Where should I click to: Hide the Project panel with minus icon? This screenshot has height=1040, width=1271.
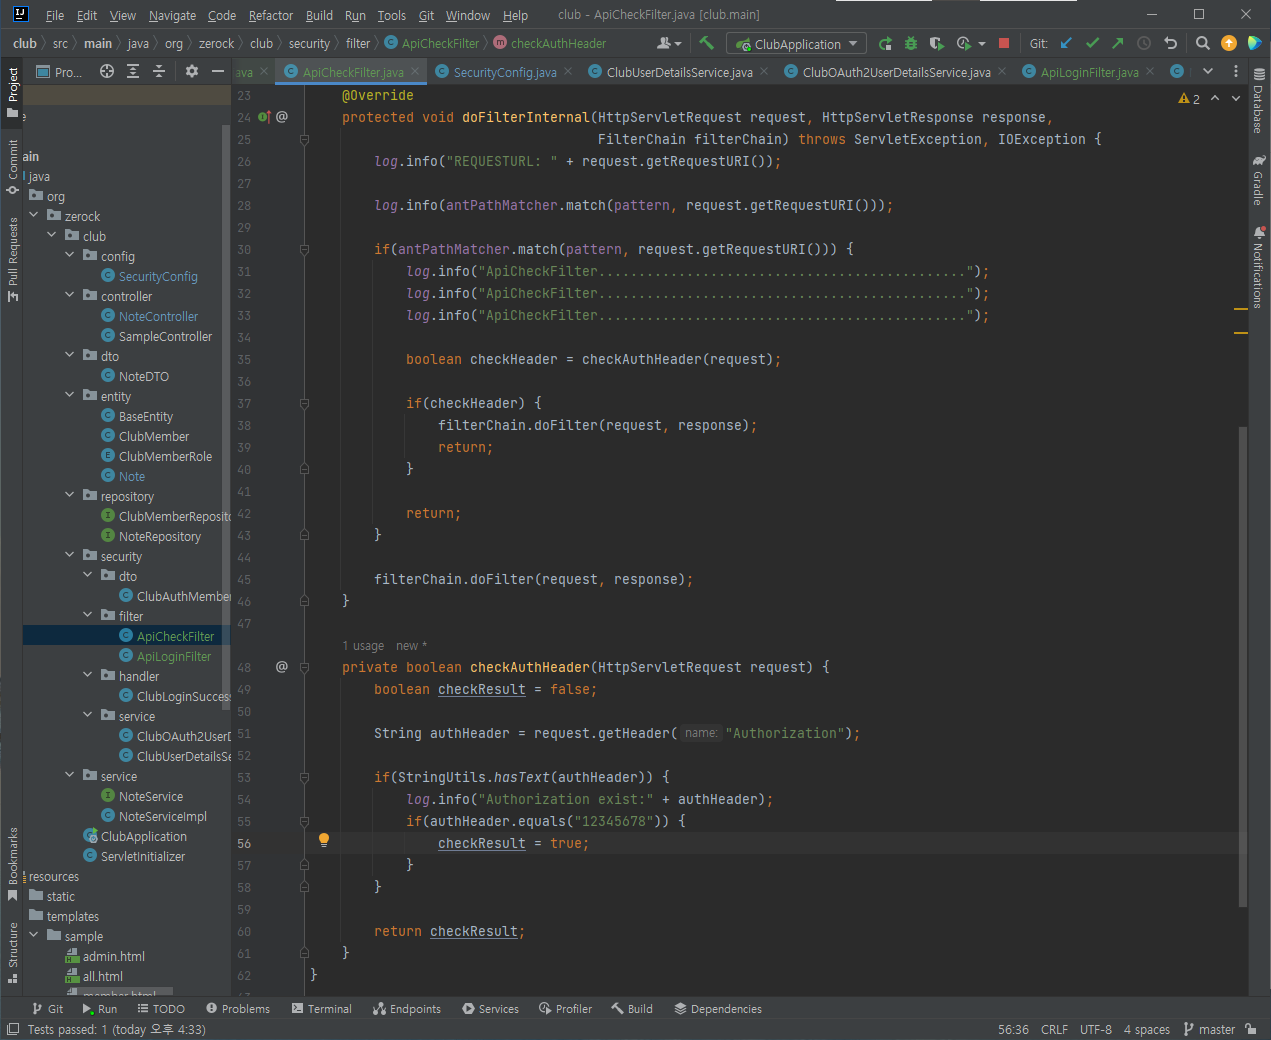[x=217, y=71]
